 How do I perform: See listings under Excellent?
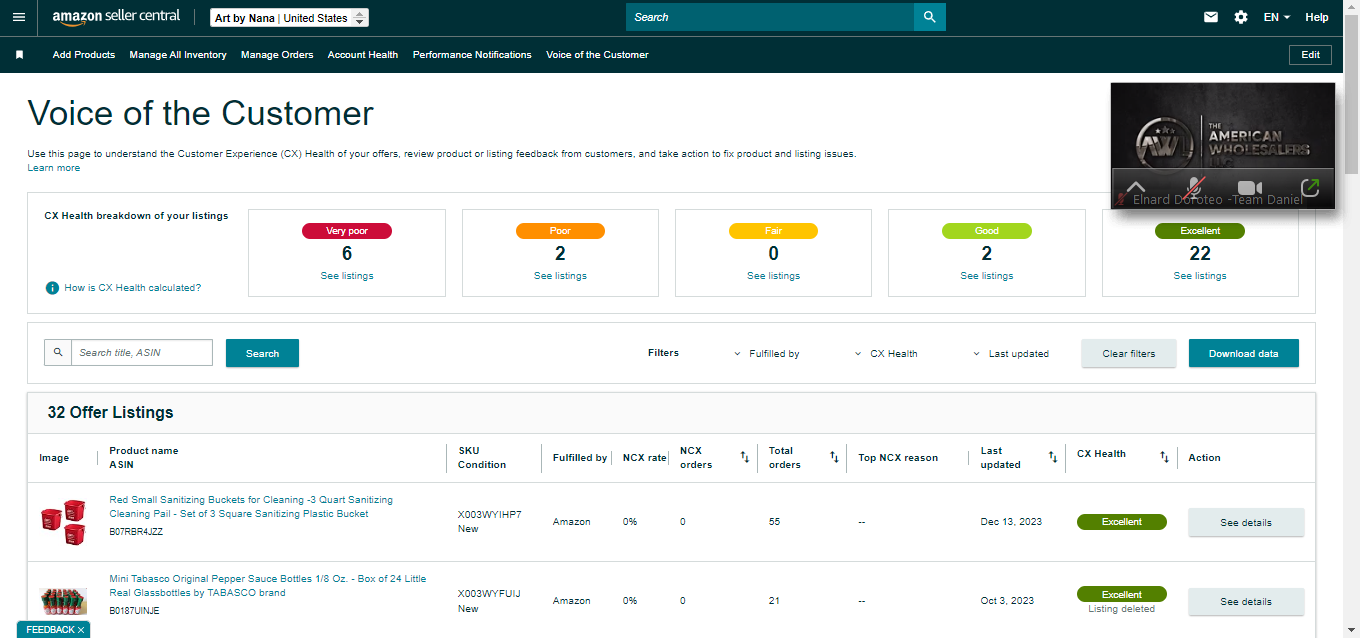click(x=1200, y=276)
